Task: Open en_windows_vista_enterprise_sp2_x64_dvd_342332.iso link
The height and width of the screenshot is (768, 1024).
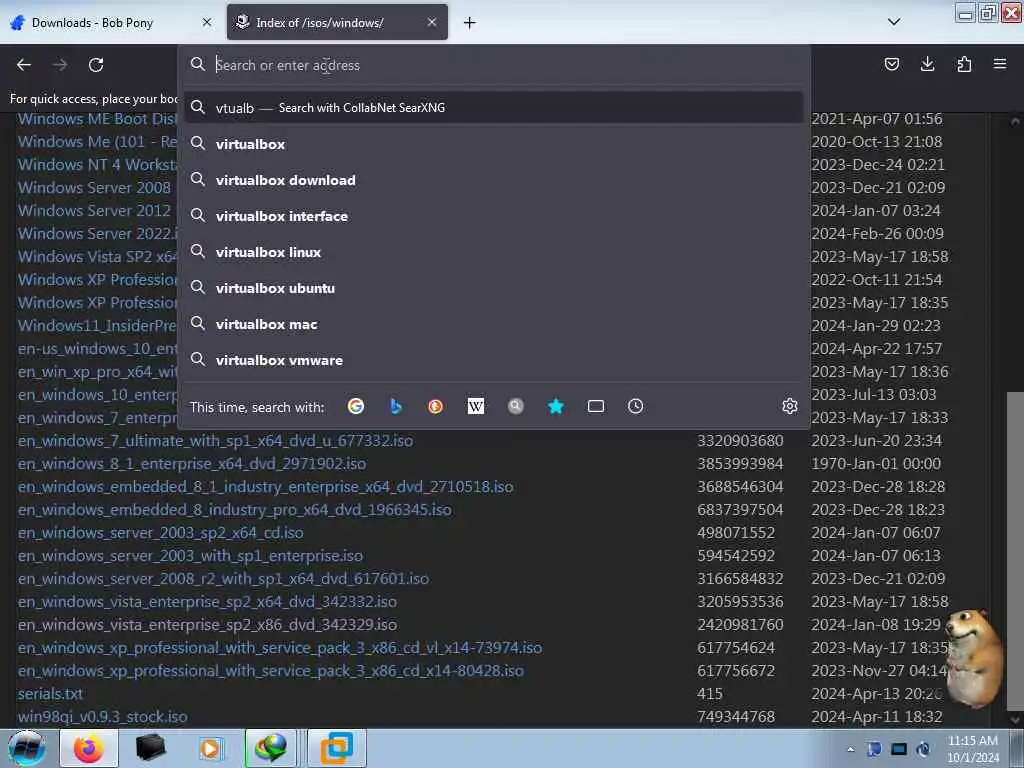Action: (207, 601)
